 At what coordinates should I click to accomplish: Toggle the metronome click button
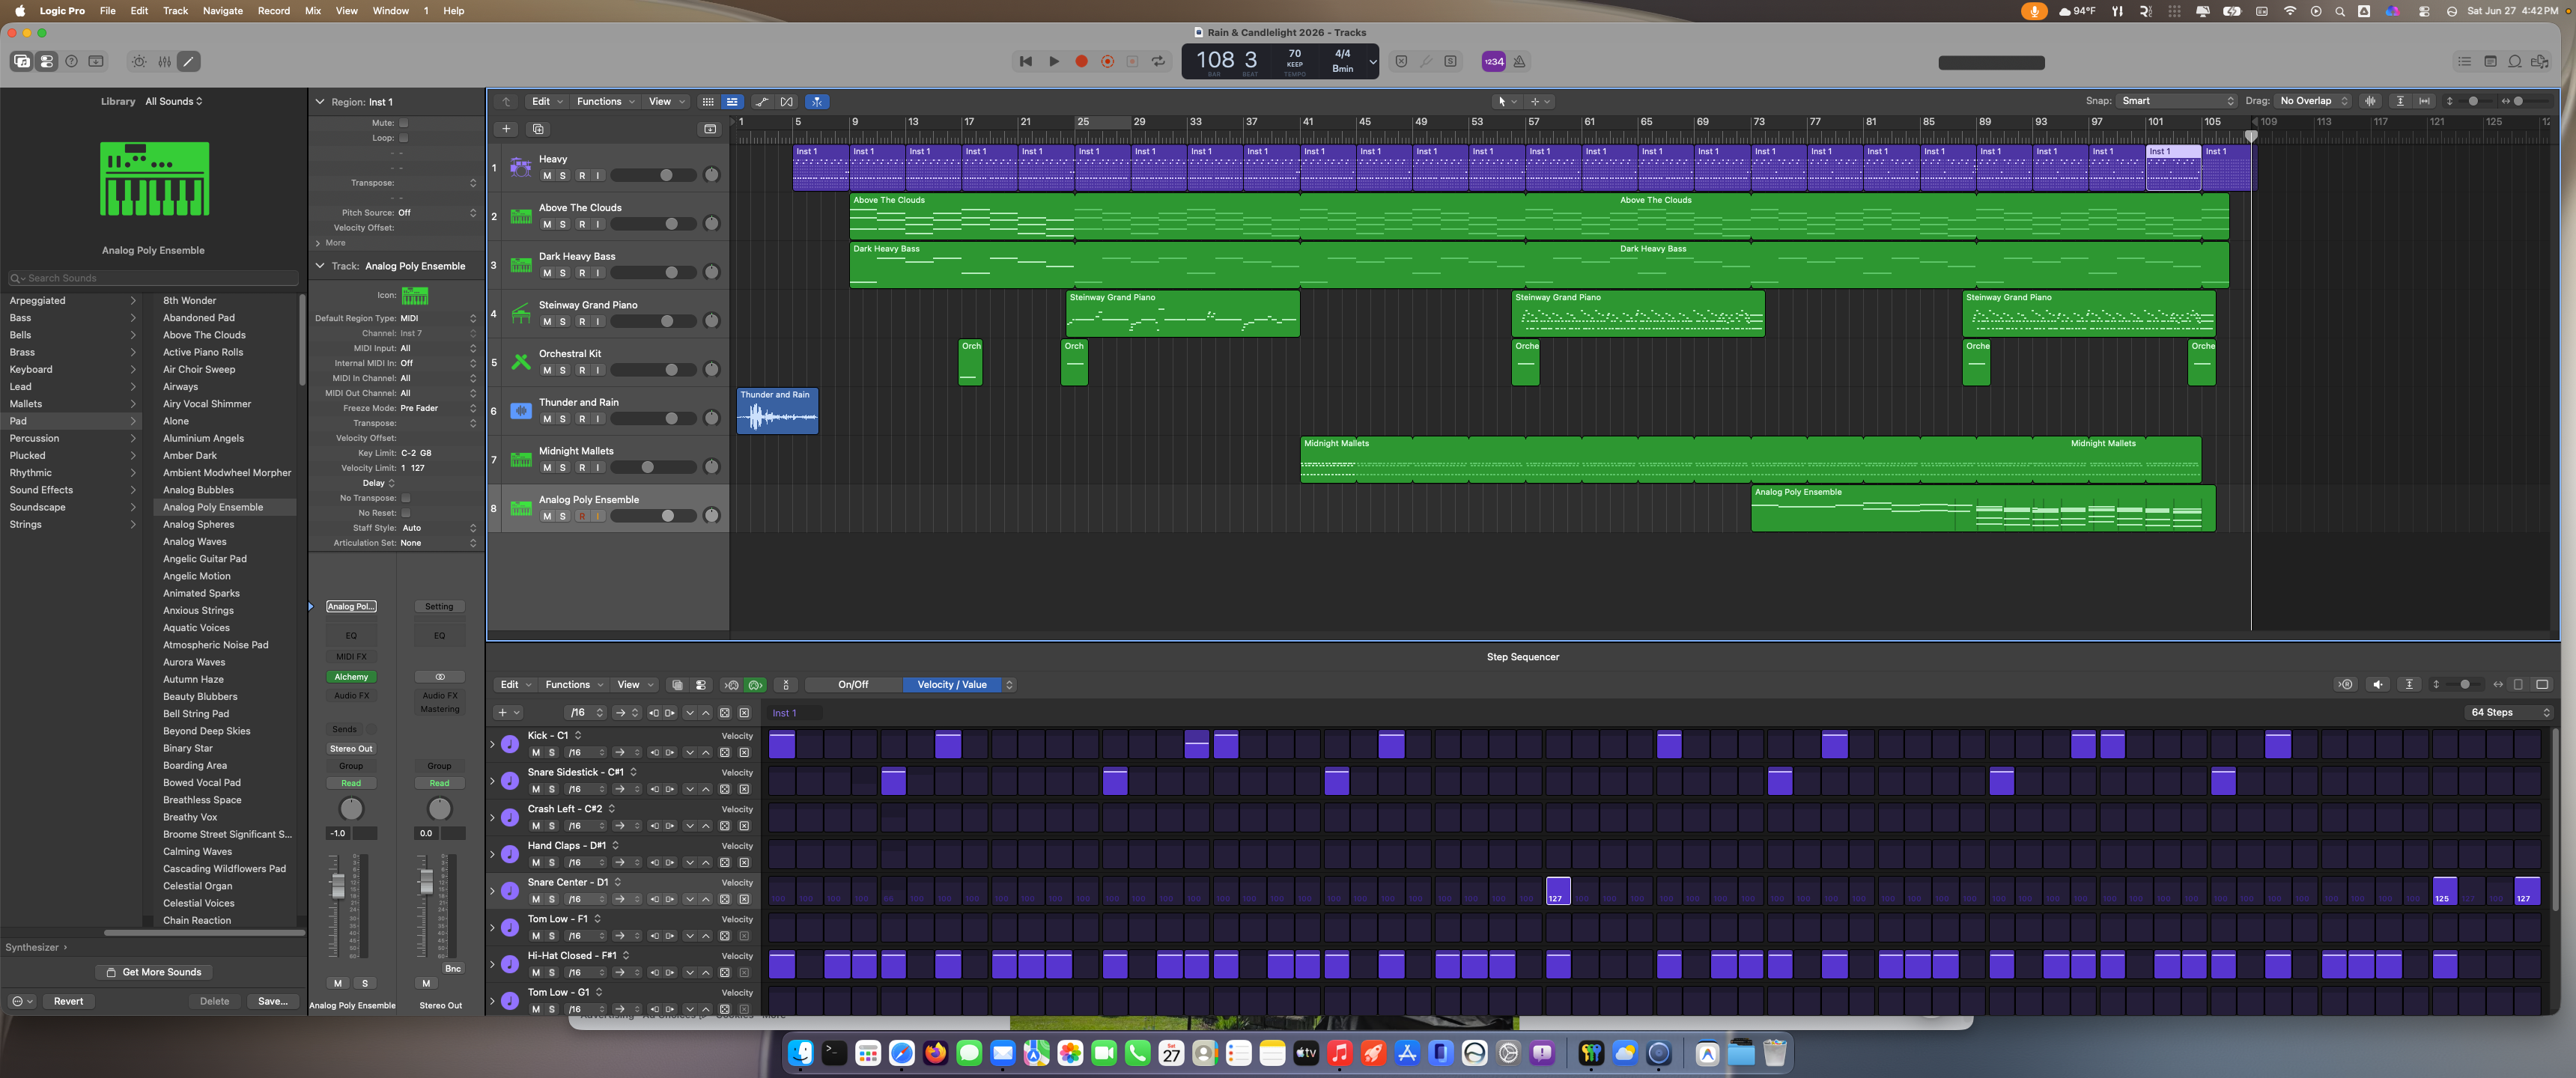click(1519, 61)
